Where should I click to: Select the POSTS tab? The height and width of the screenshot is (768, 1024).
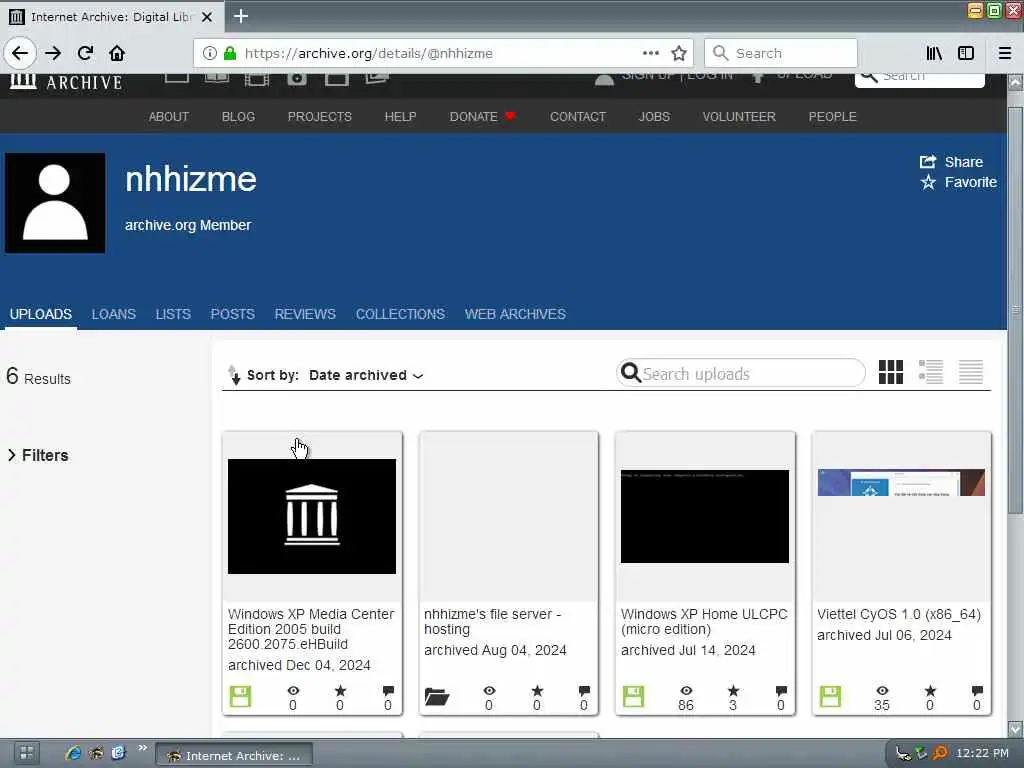pos(232,314)
